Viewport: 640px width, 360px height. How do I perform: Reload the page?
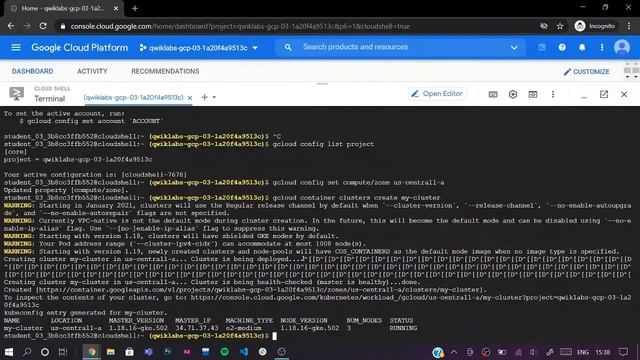pyautogui.click(x=43, y=26)
